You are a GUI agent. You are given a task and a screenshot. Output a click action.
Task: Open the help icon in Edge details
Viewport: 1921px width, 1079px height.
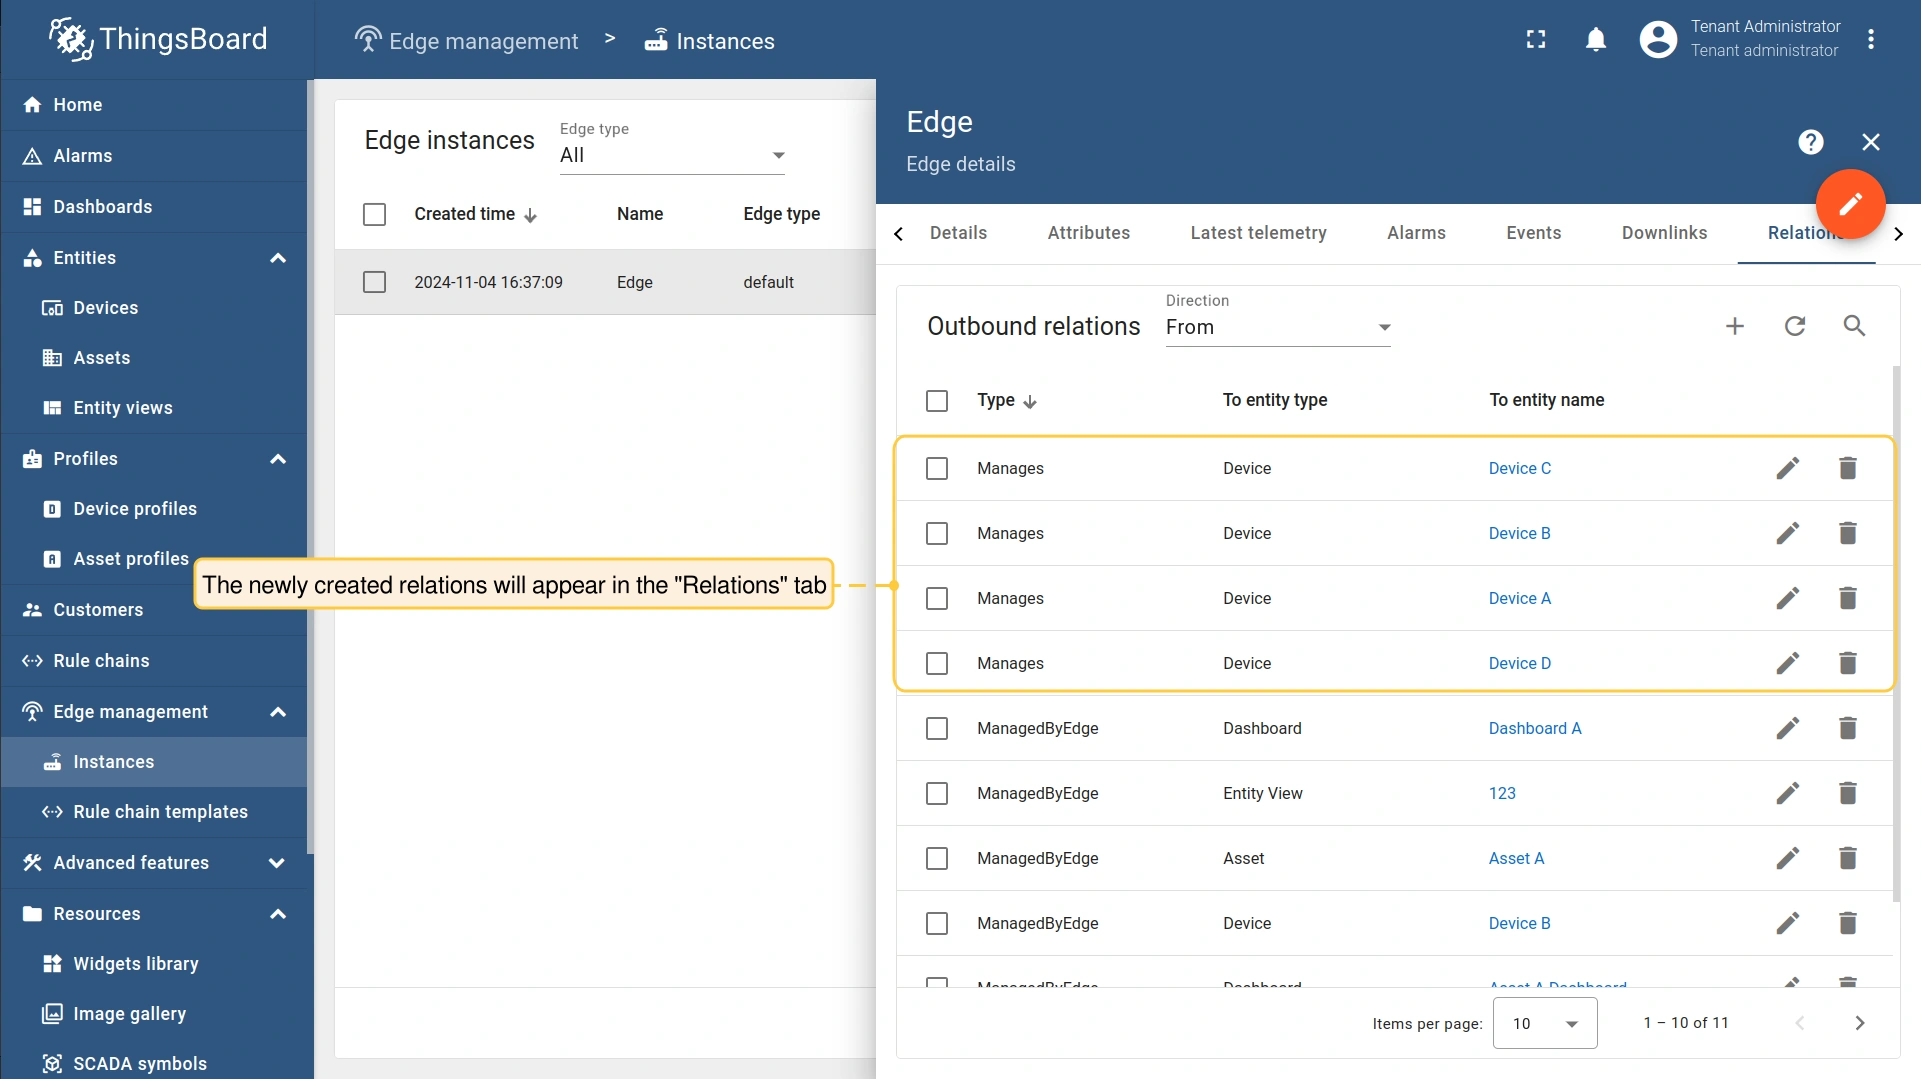pyautogui.click(x=1810, y=142)
